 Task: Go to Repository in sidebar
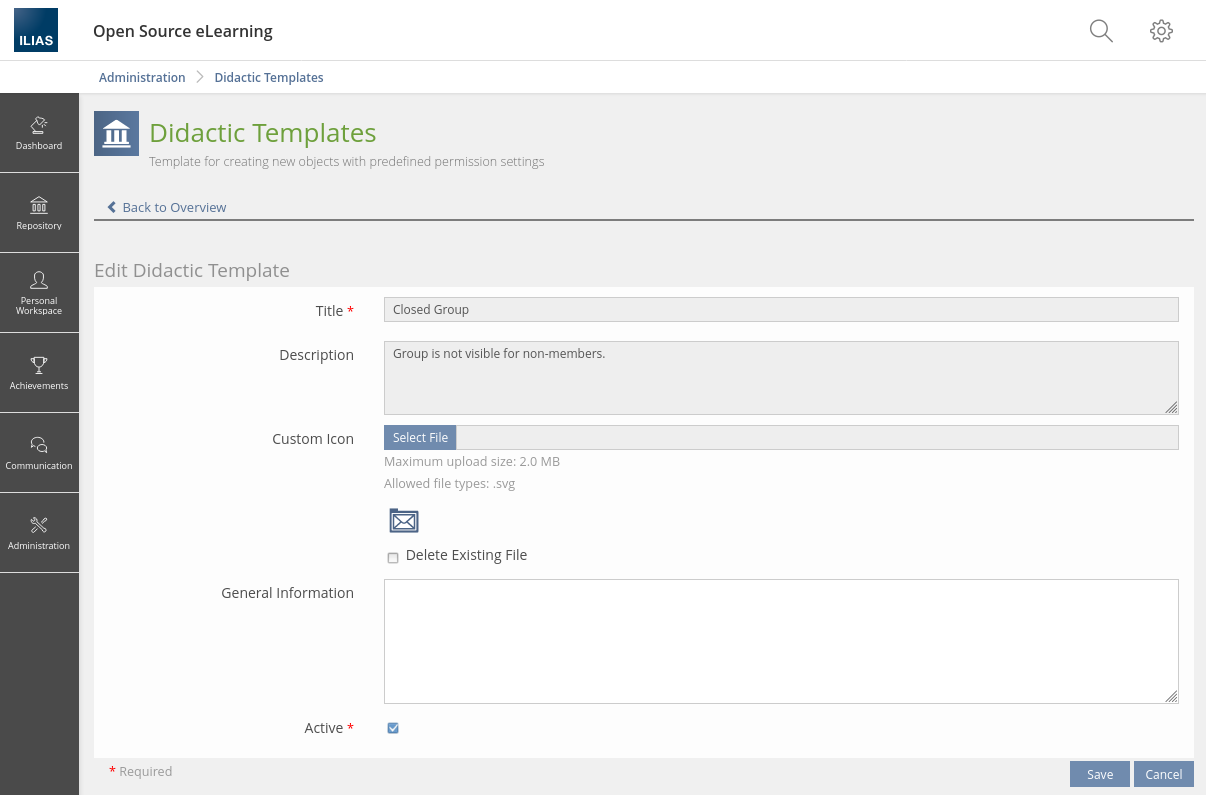click(39, 213)
